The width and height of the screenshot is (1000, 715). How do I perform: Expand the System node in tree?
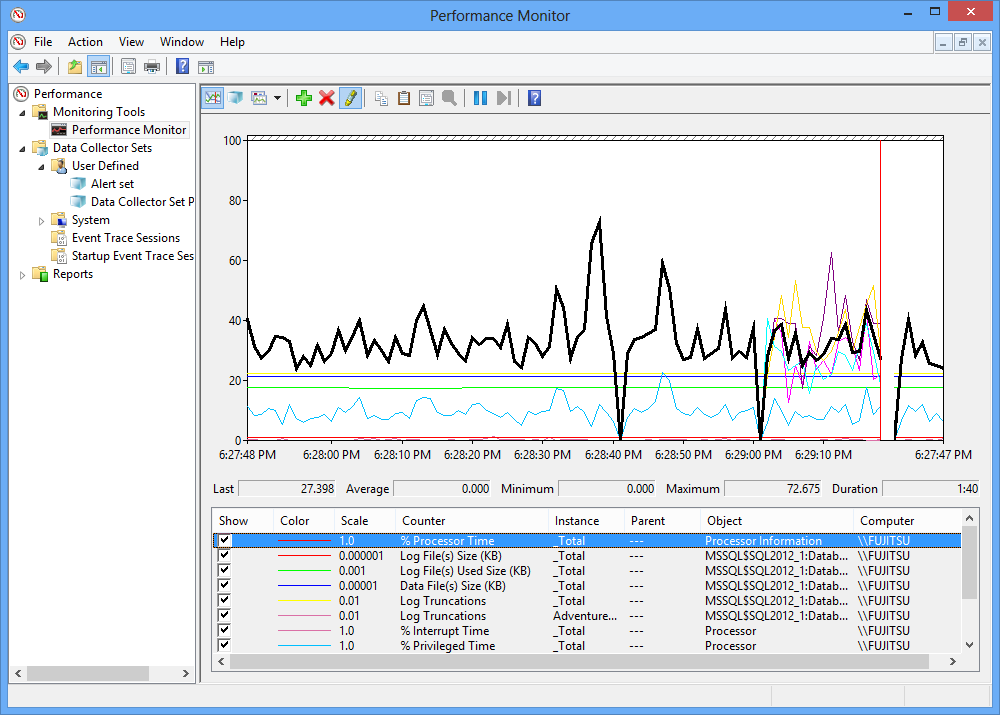(41, 220)
